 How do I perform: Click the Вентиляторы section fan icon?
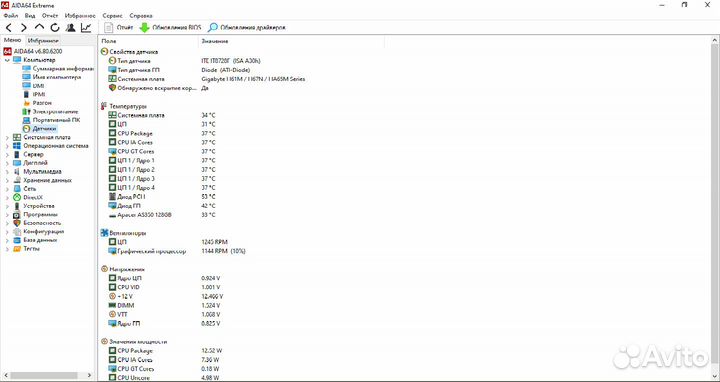tap(104, 233)
